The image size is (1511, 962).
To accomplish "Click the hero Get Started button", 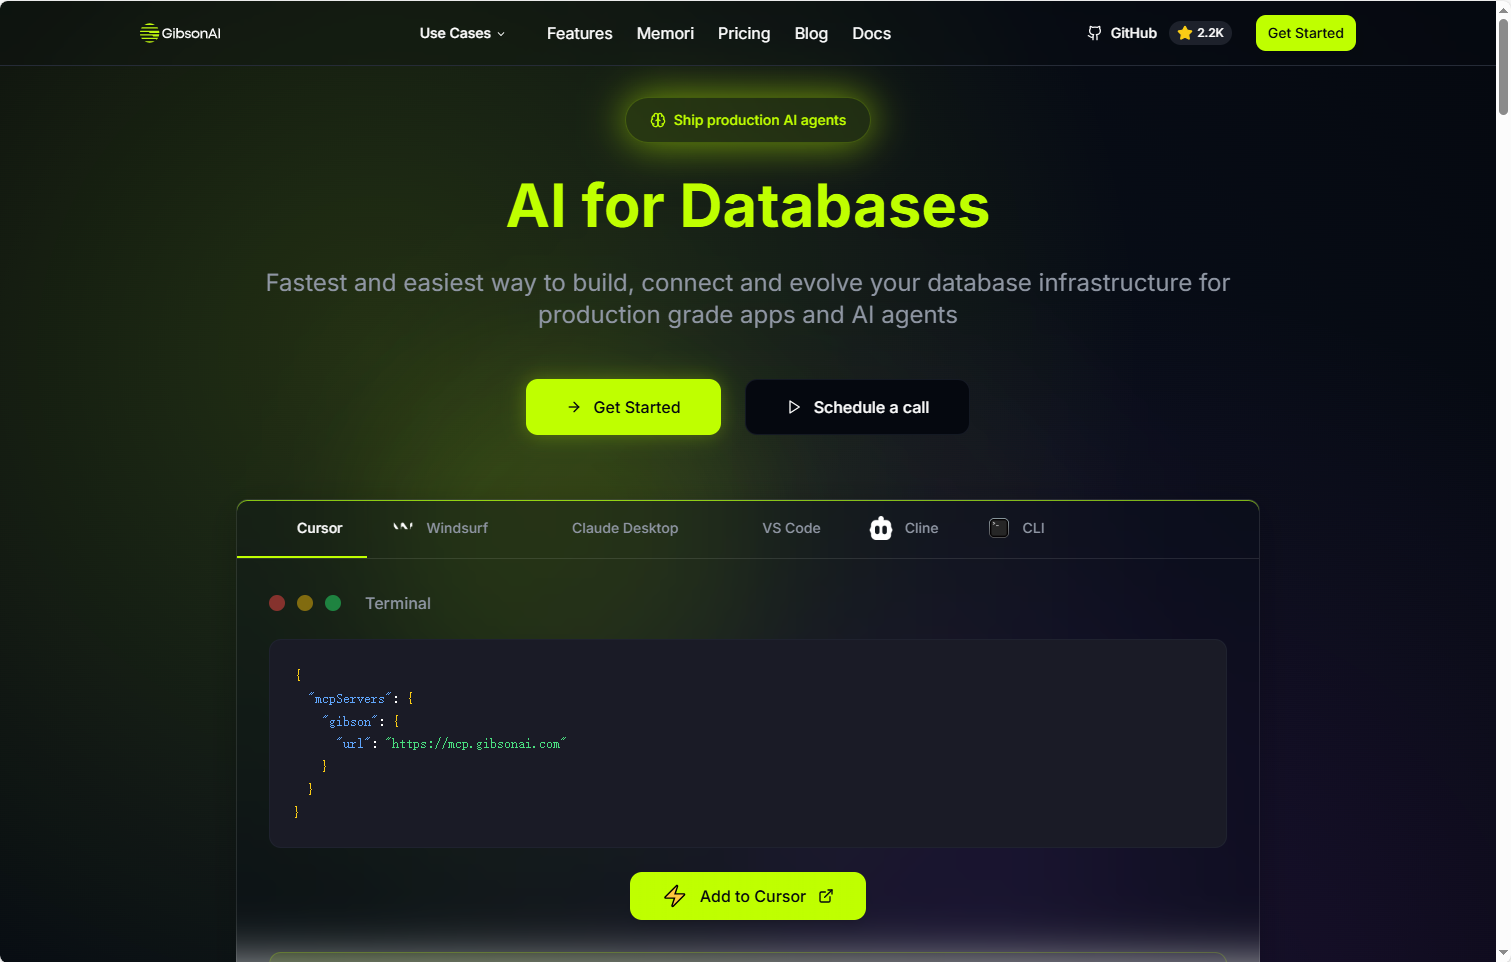I will [x=623, y=407].
